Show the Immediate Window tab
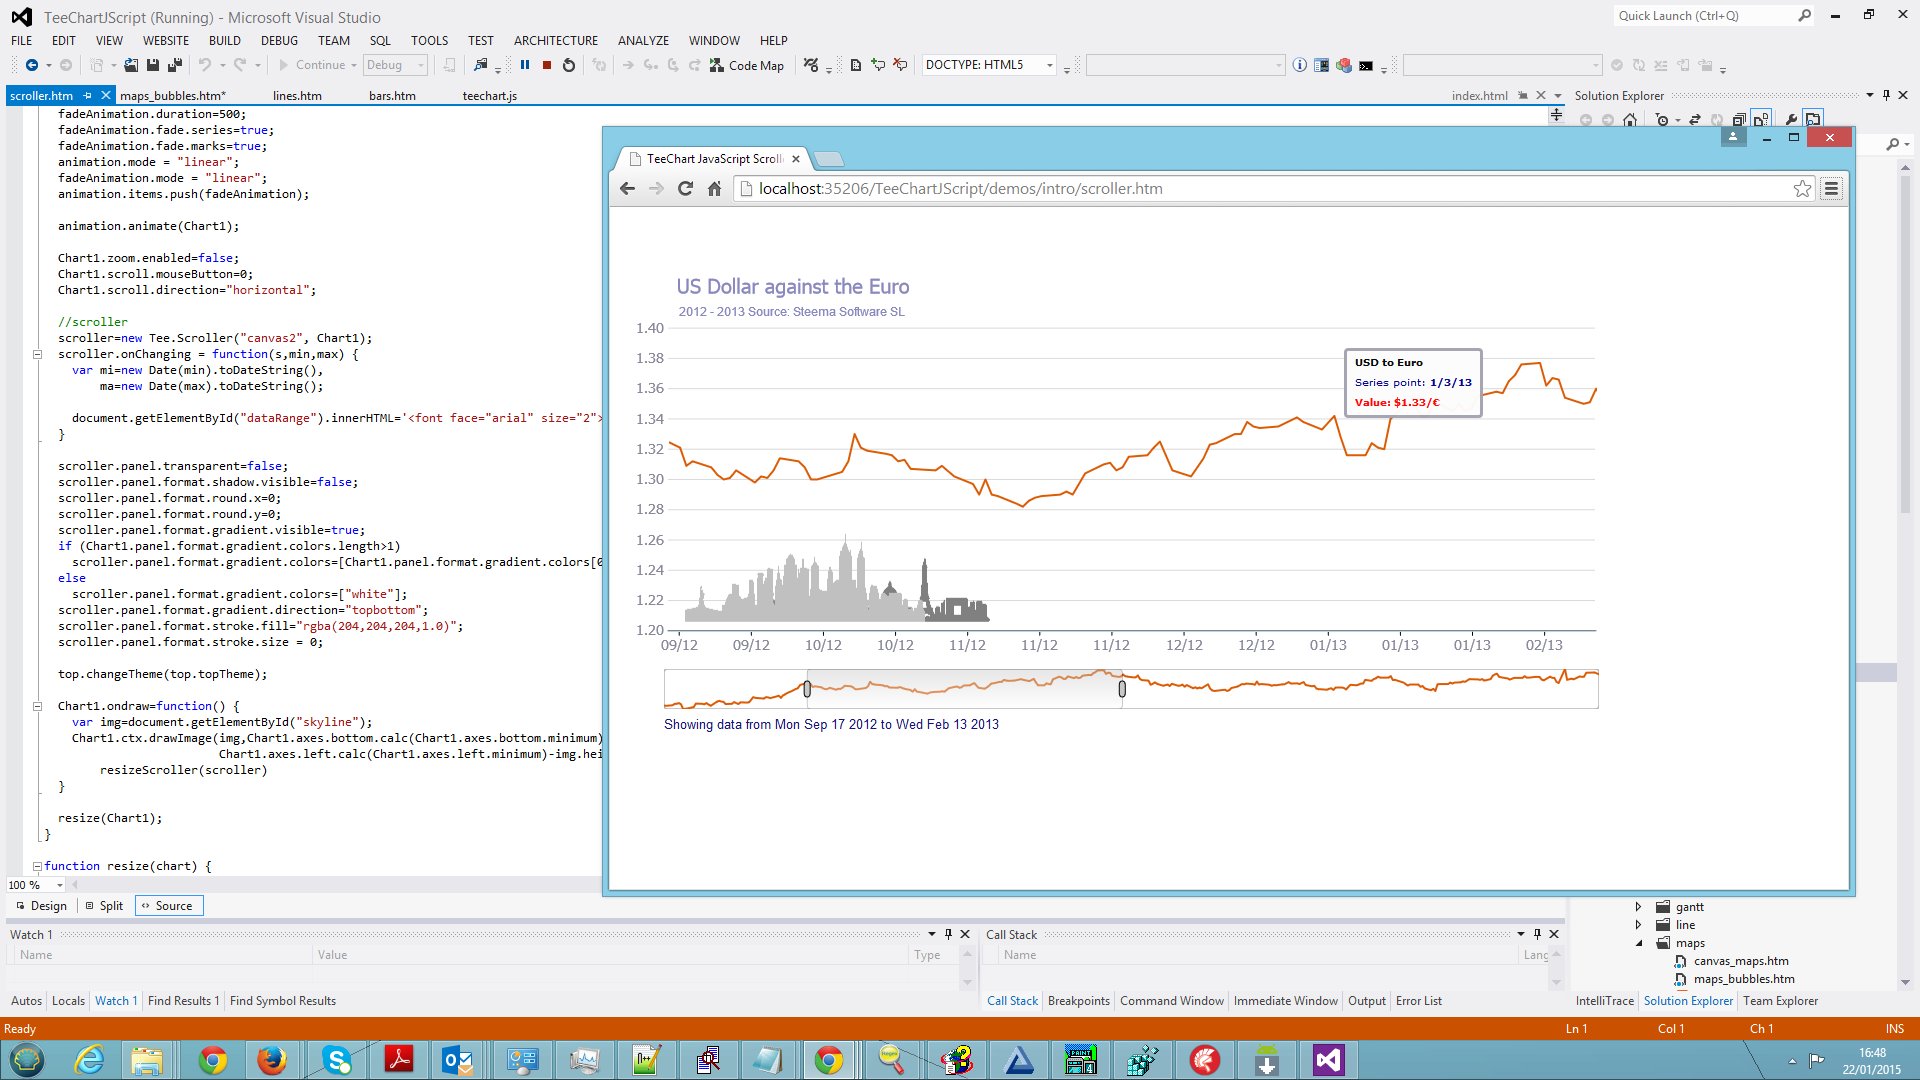 (1285, 1001)
